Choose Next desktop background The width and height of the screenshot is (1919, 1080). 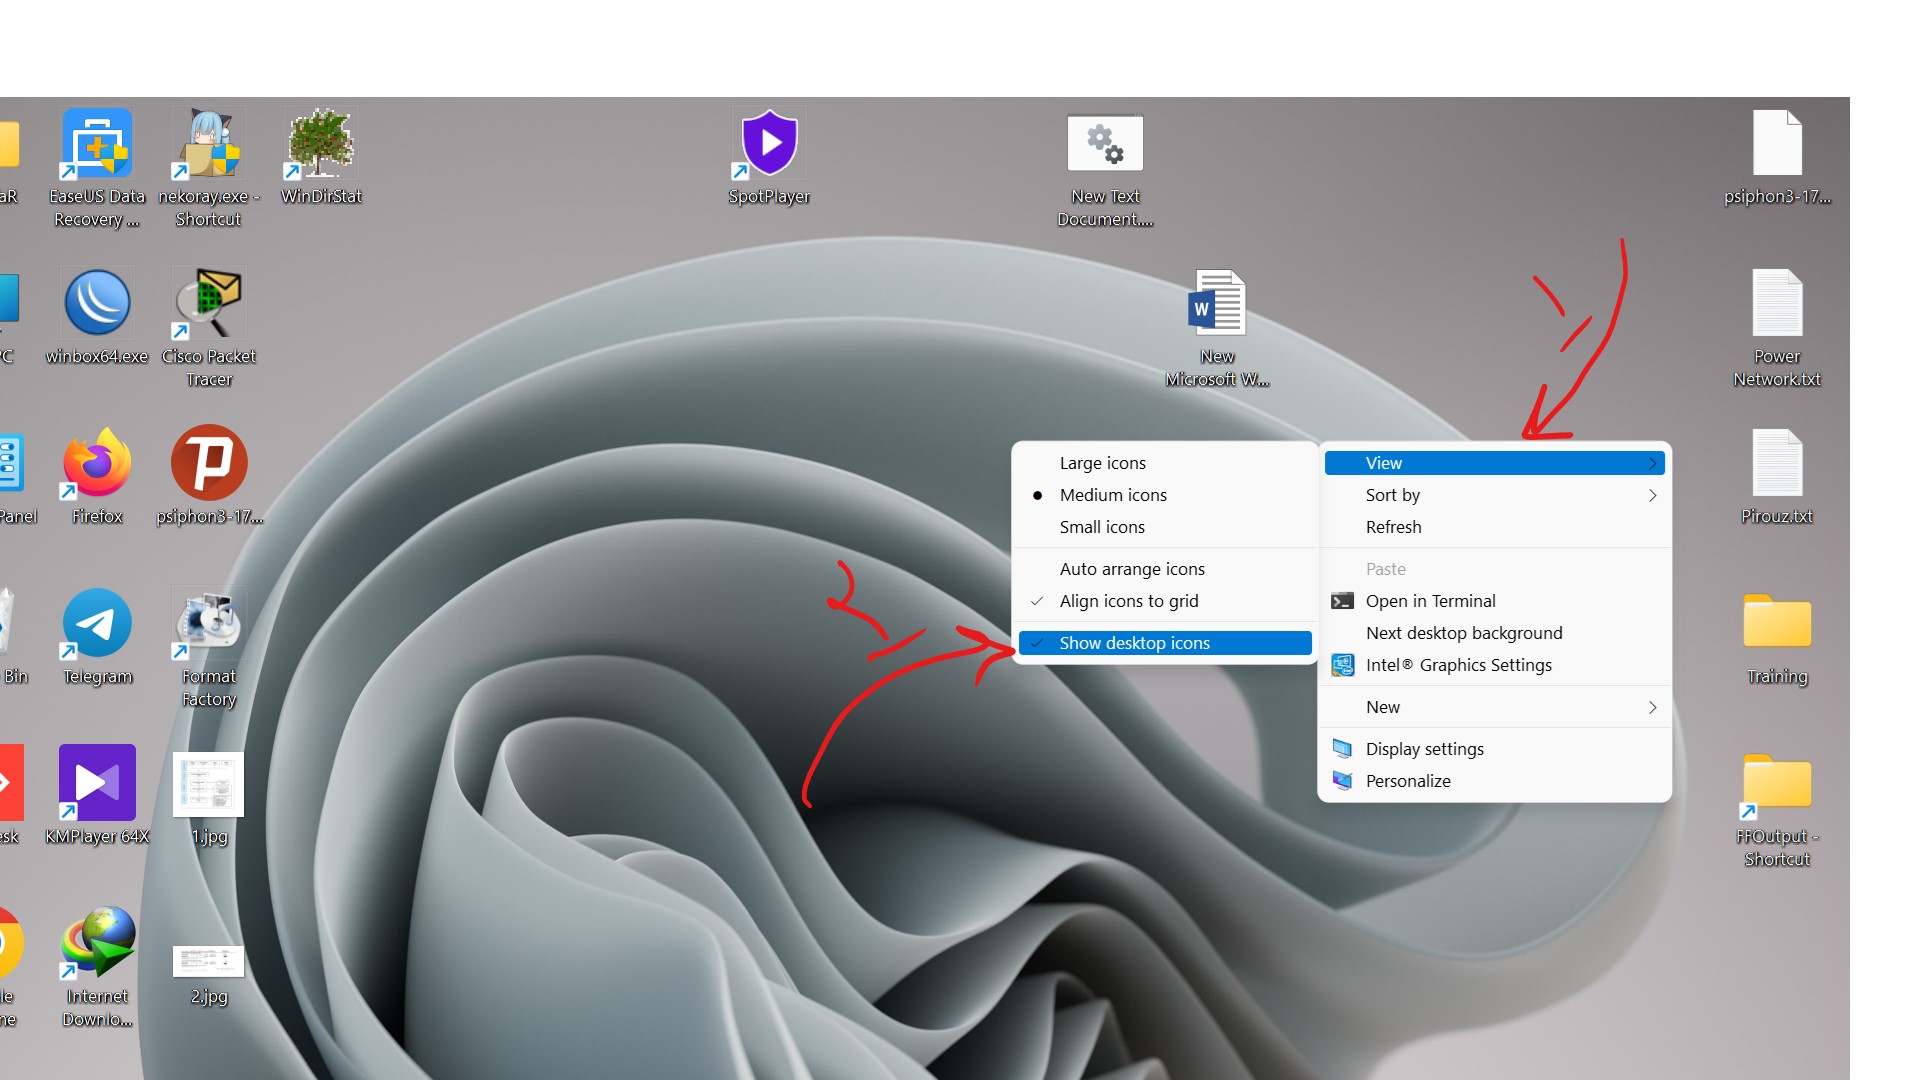1495,633
